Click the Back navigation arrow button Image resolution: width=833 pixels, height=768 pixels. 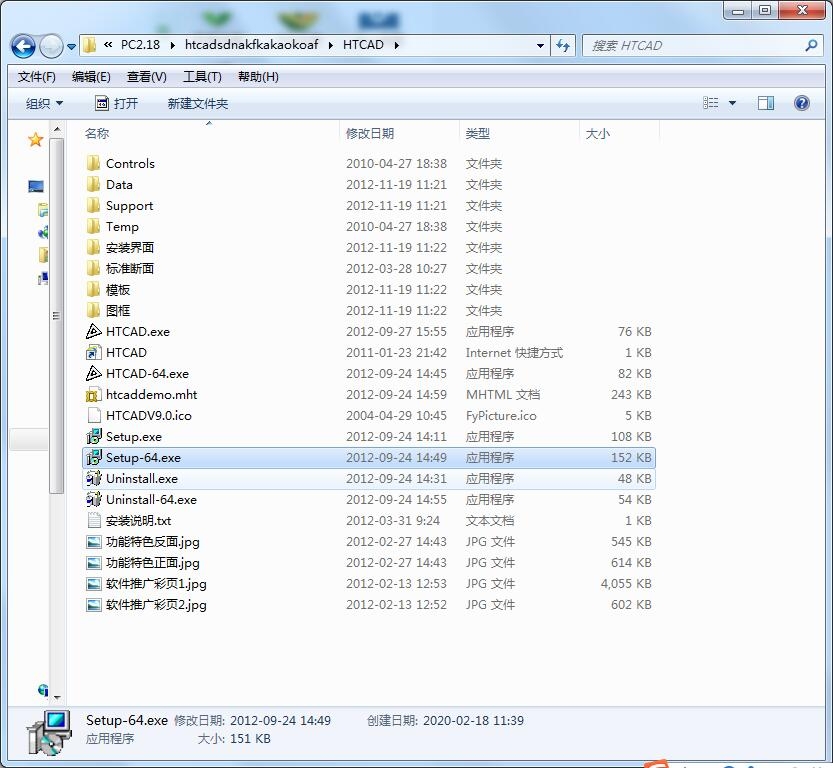(23, 46)
